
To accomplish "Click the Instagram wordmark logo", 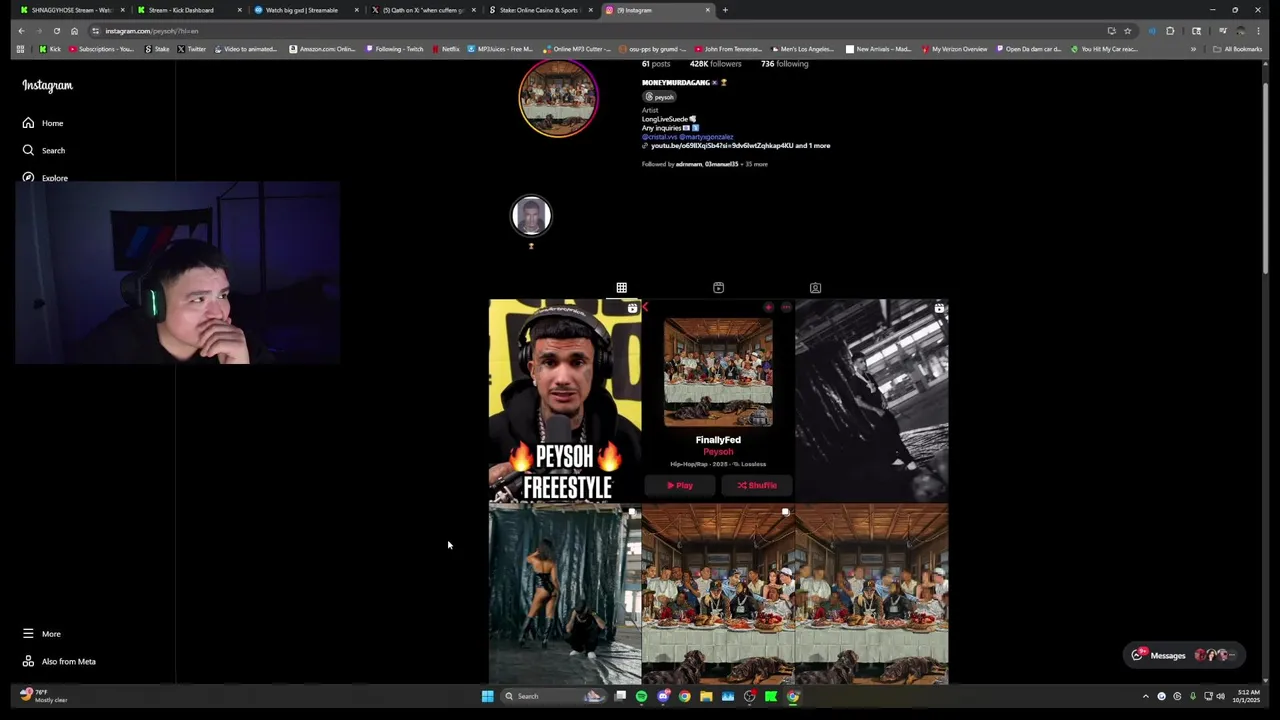I will pyautogui.click(x=47, y=85).
